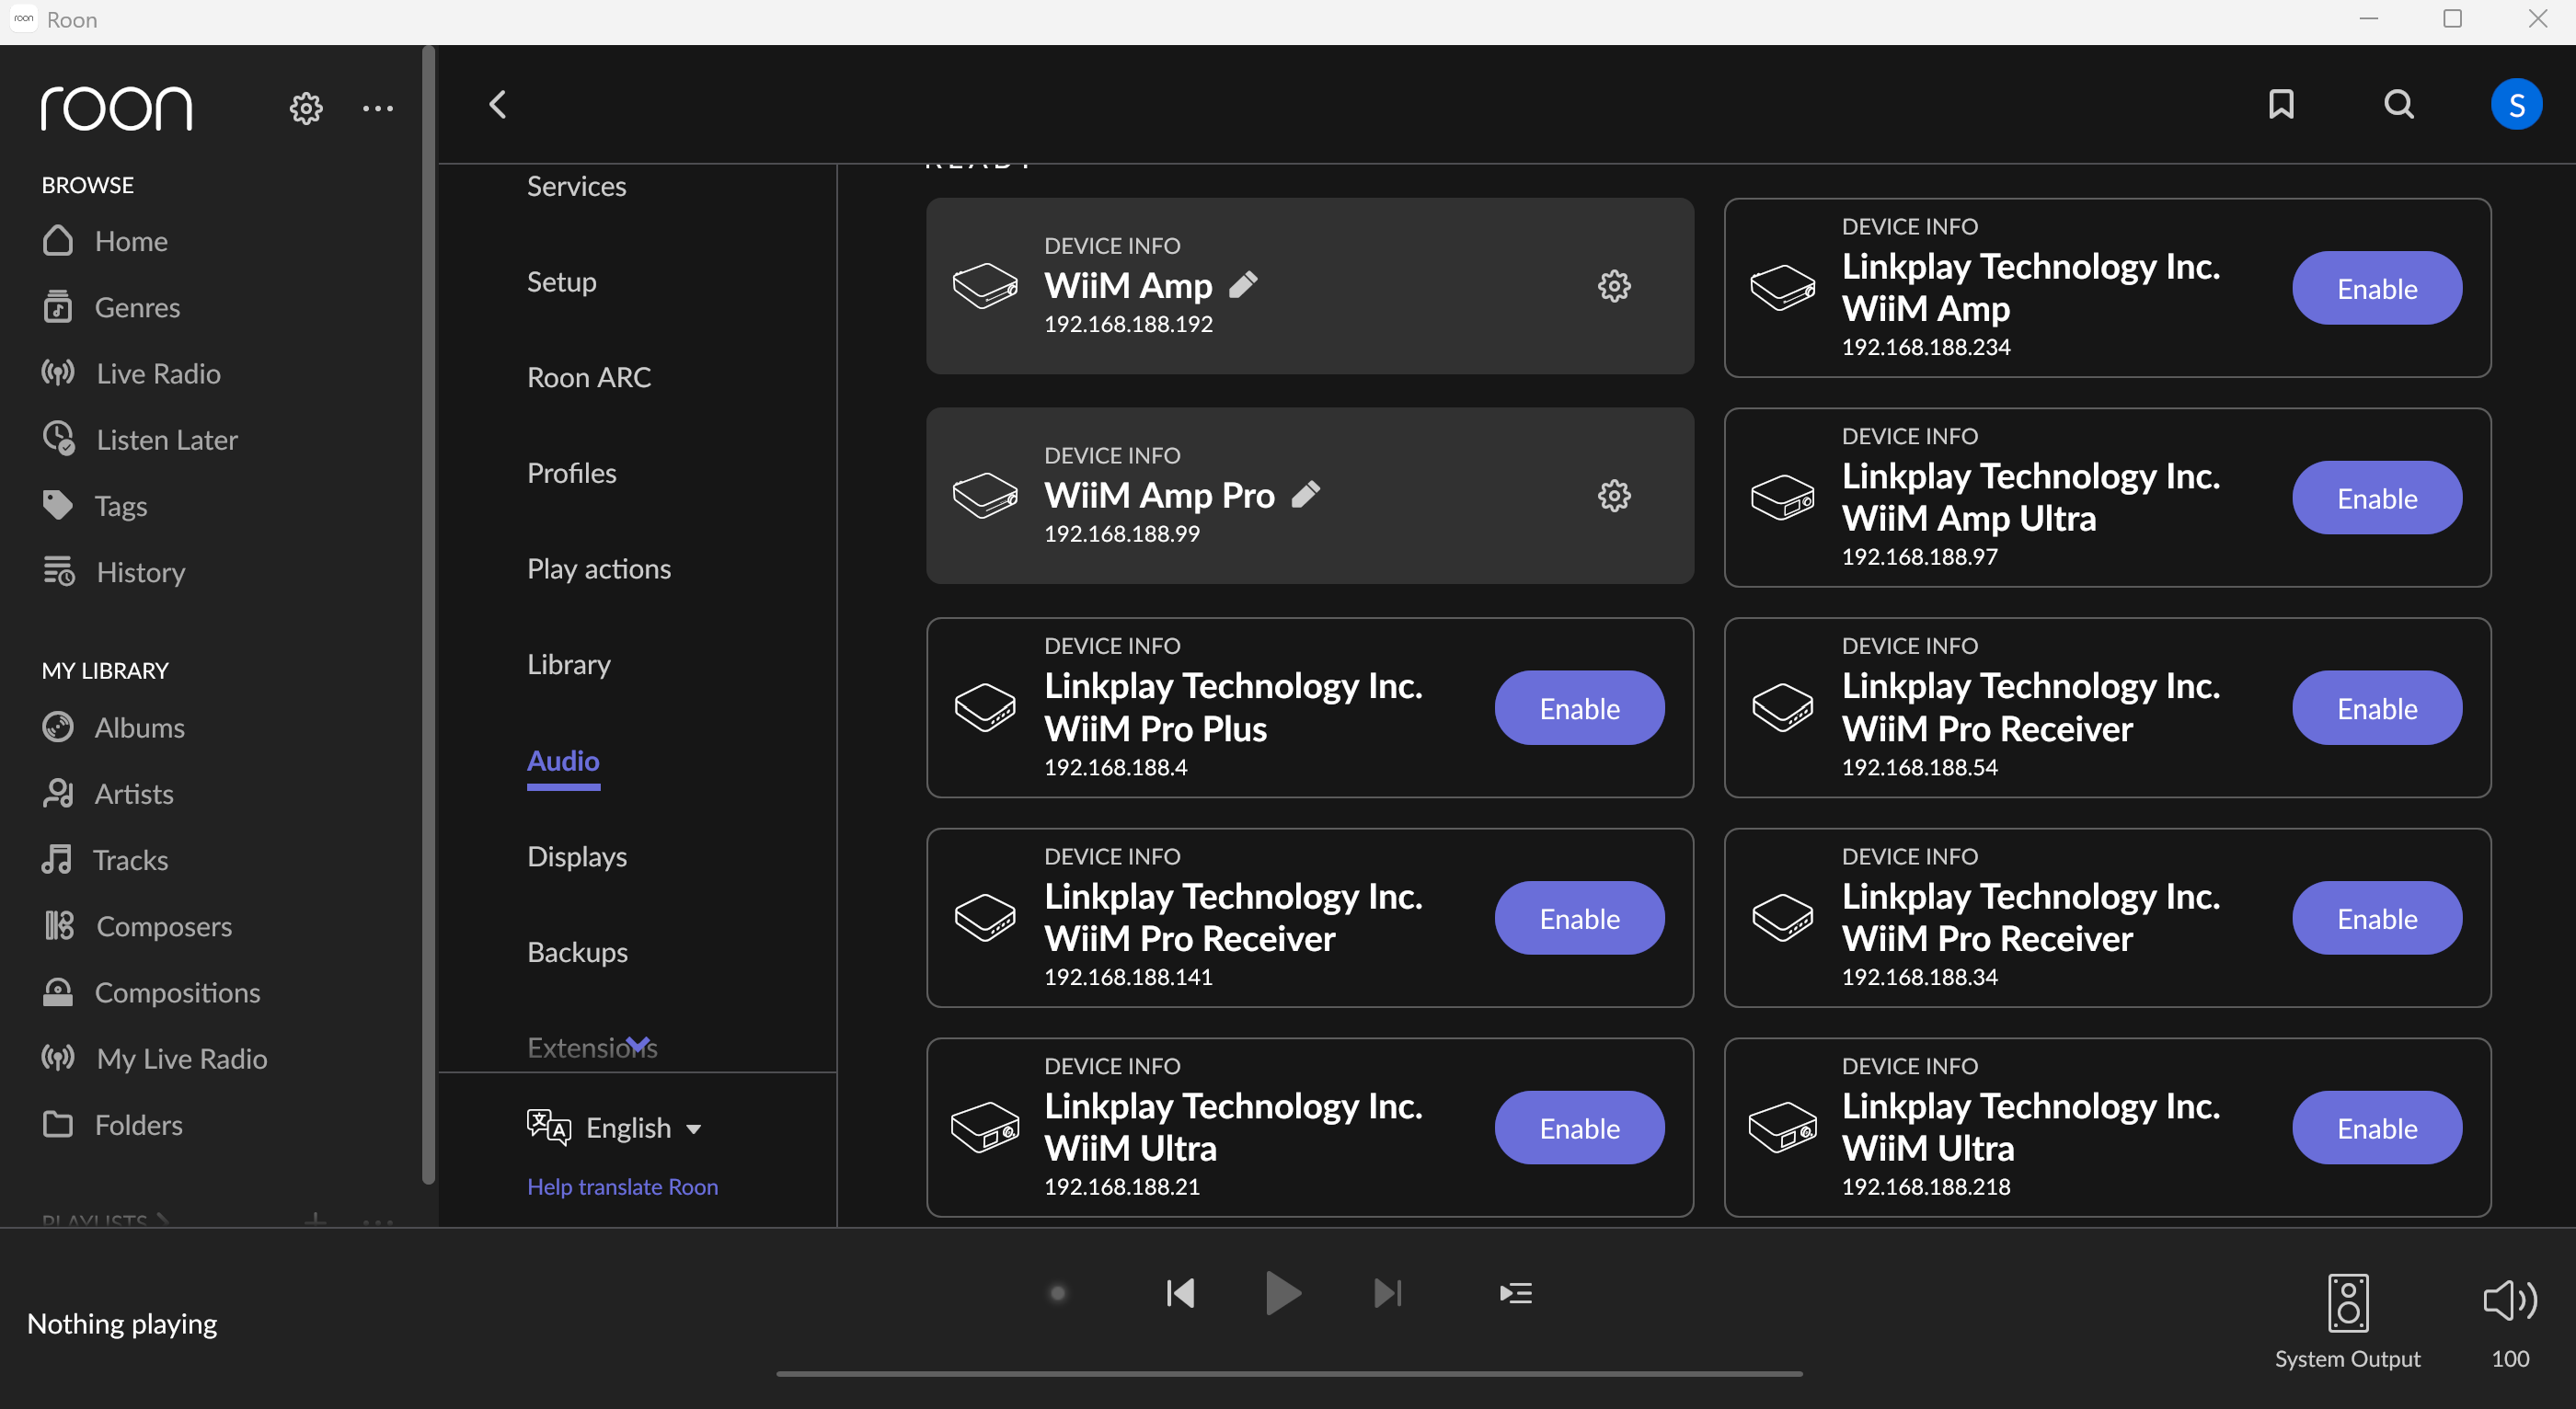The height and width of the screenshot is (1409, 2576).
Task: Open the queue icon in playback bar
Action: pos(1515,1294)
